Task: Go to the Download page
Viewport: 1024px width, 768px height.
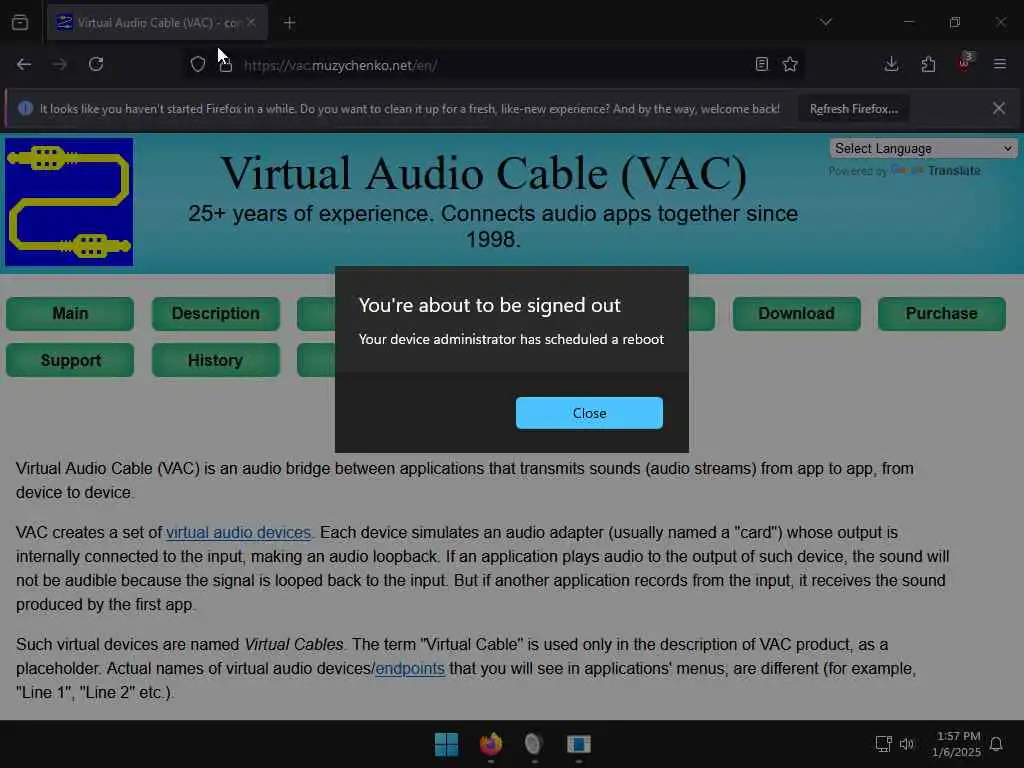Action: [796, 313]
